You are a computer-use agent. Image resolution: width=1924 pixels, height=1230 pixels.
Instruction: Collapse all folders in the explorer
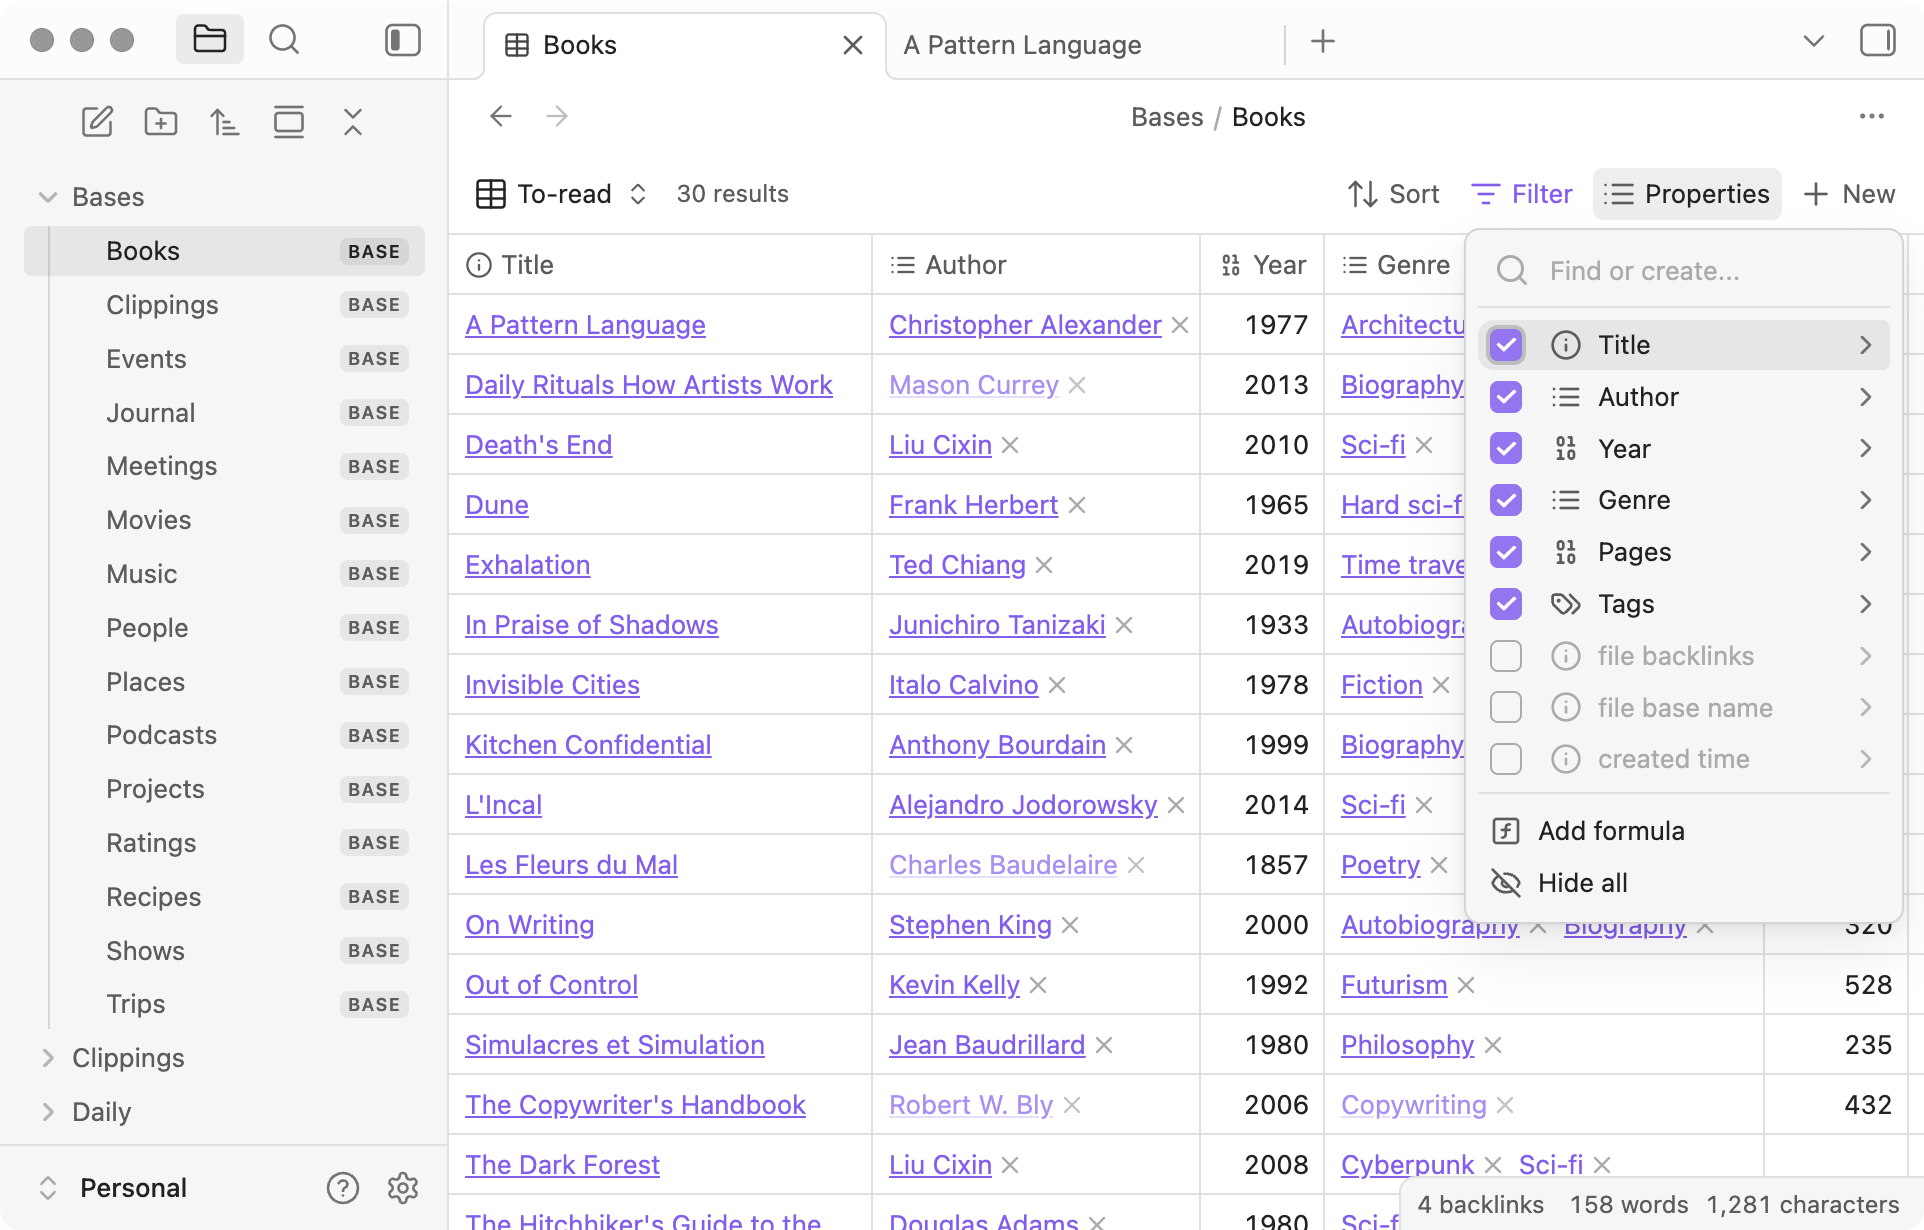coord(352,121)
